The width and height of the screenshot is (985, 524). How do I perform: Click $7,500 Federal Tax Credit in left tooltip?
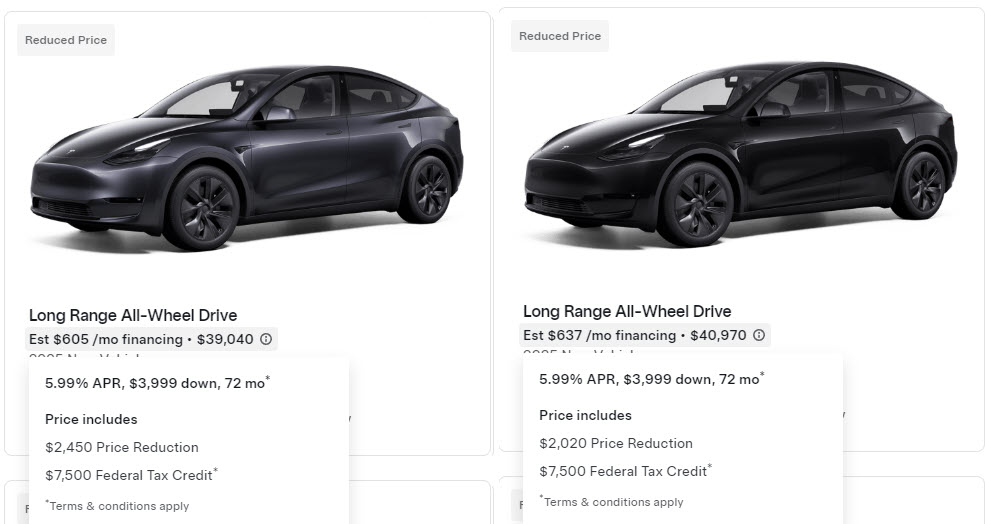pyautogui.click(x=130, y=475)
